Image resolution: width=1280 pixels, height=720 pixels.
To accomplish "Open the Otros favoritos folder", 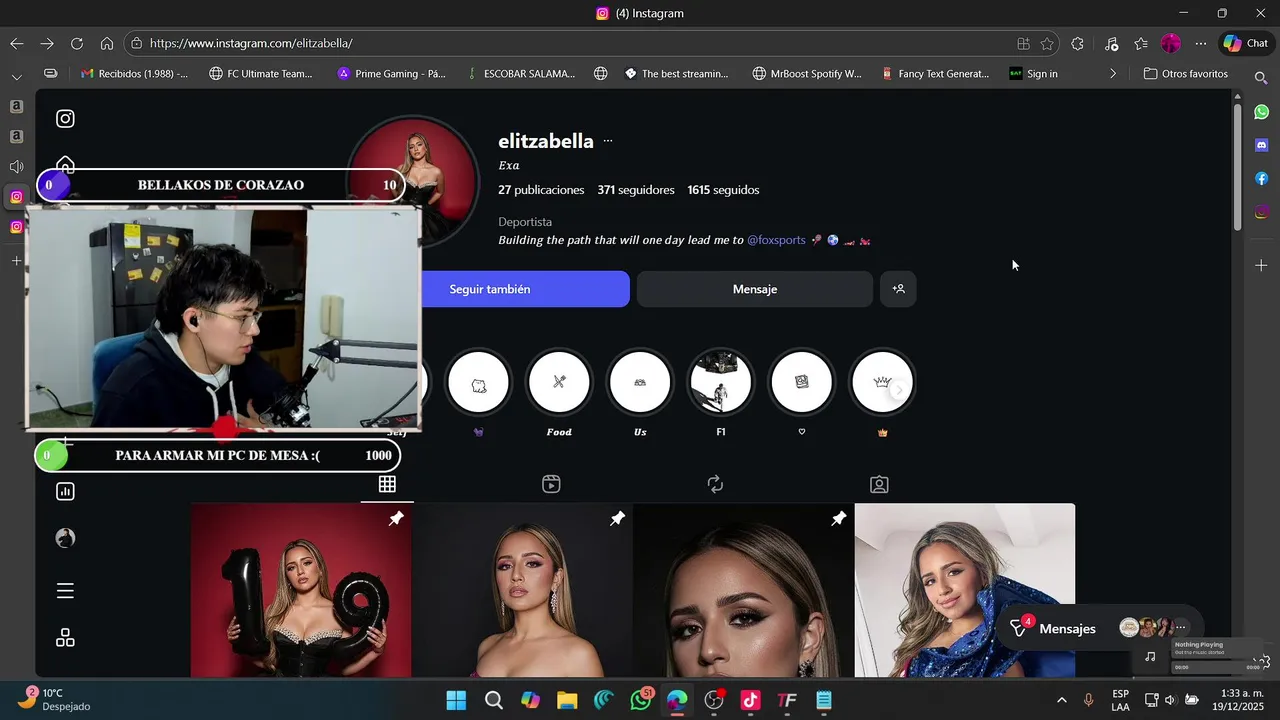I will (x=1186, y=73).
